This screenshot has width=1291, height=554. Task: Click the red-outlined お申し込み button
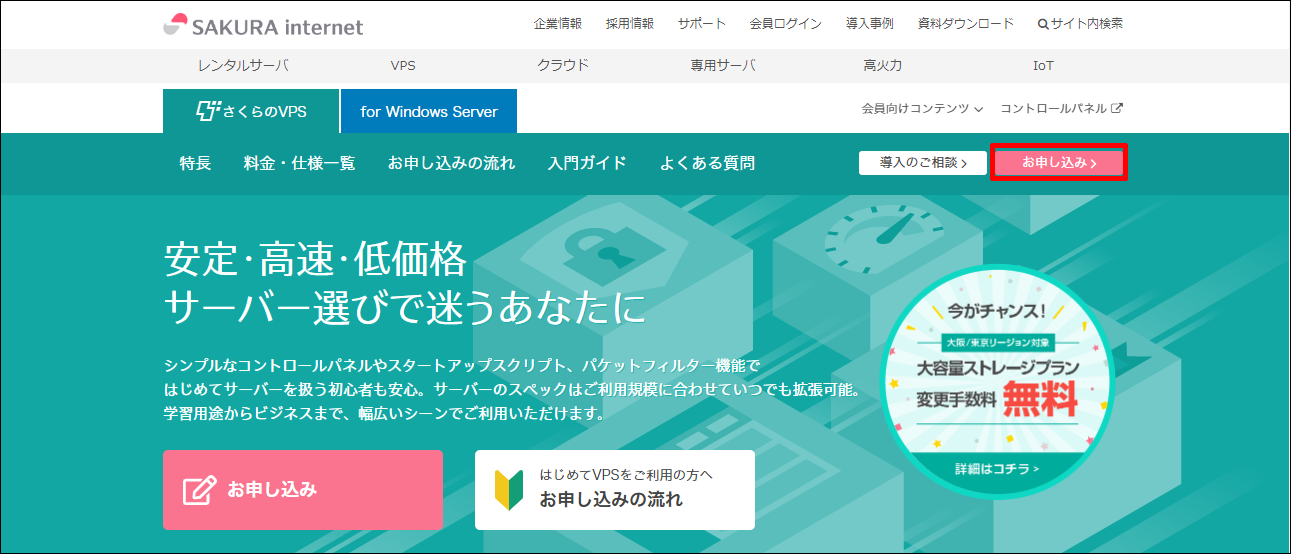pos(1059,163)
